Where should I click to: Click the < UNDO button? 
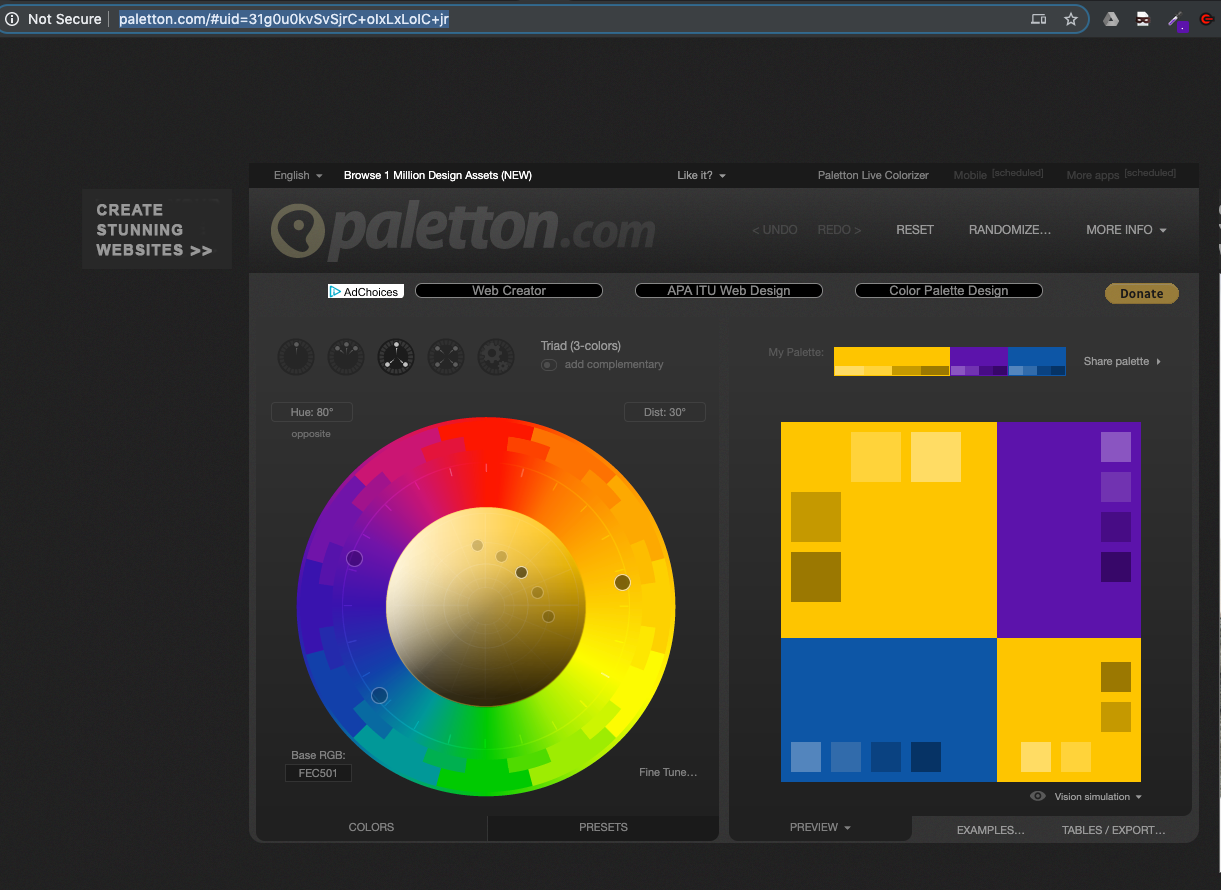point(775,230)
